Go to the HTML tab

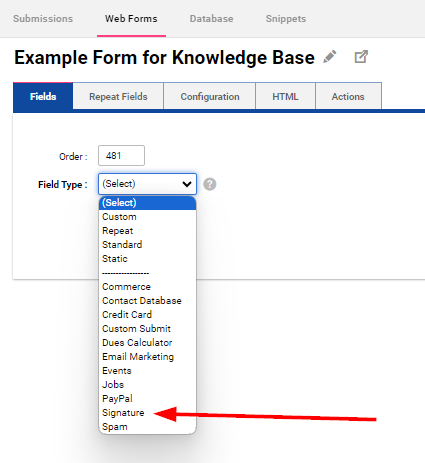point(285,96)
